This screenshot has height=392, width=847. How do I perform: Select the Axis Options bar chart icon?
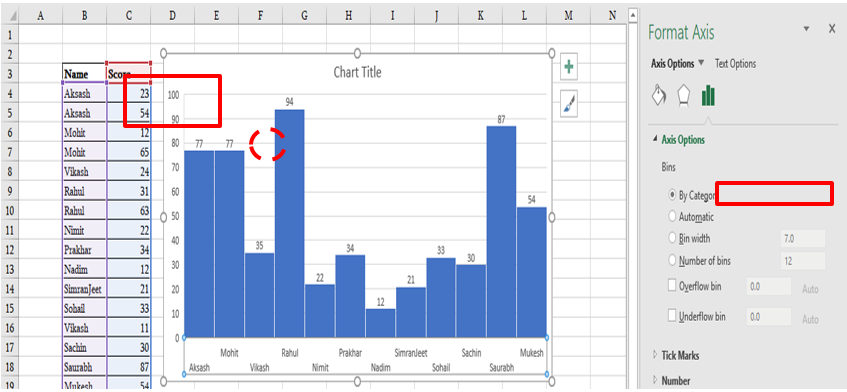(x=708, y=96)
